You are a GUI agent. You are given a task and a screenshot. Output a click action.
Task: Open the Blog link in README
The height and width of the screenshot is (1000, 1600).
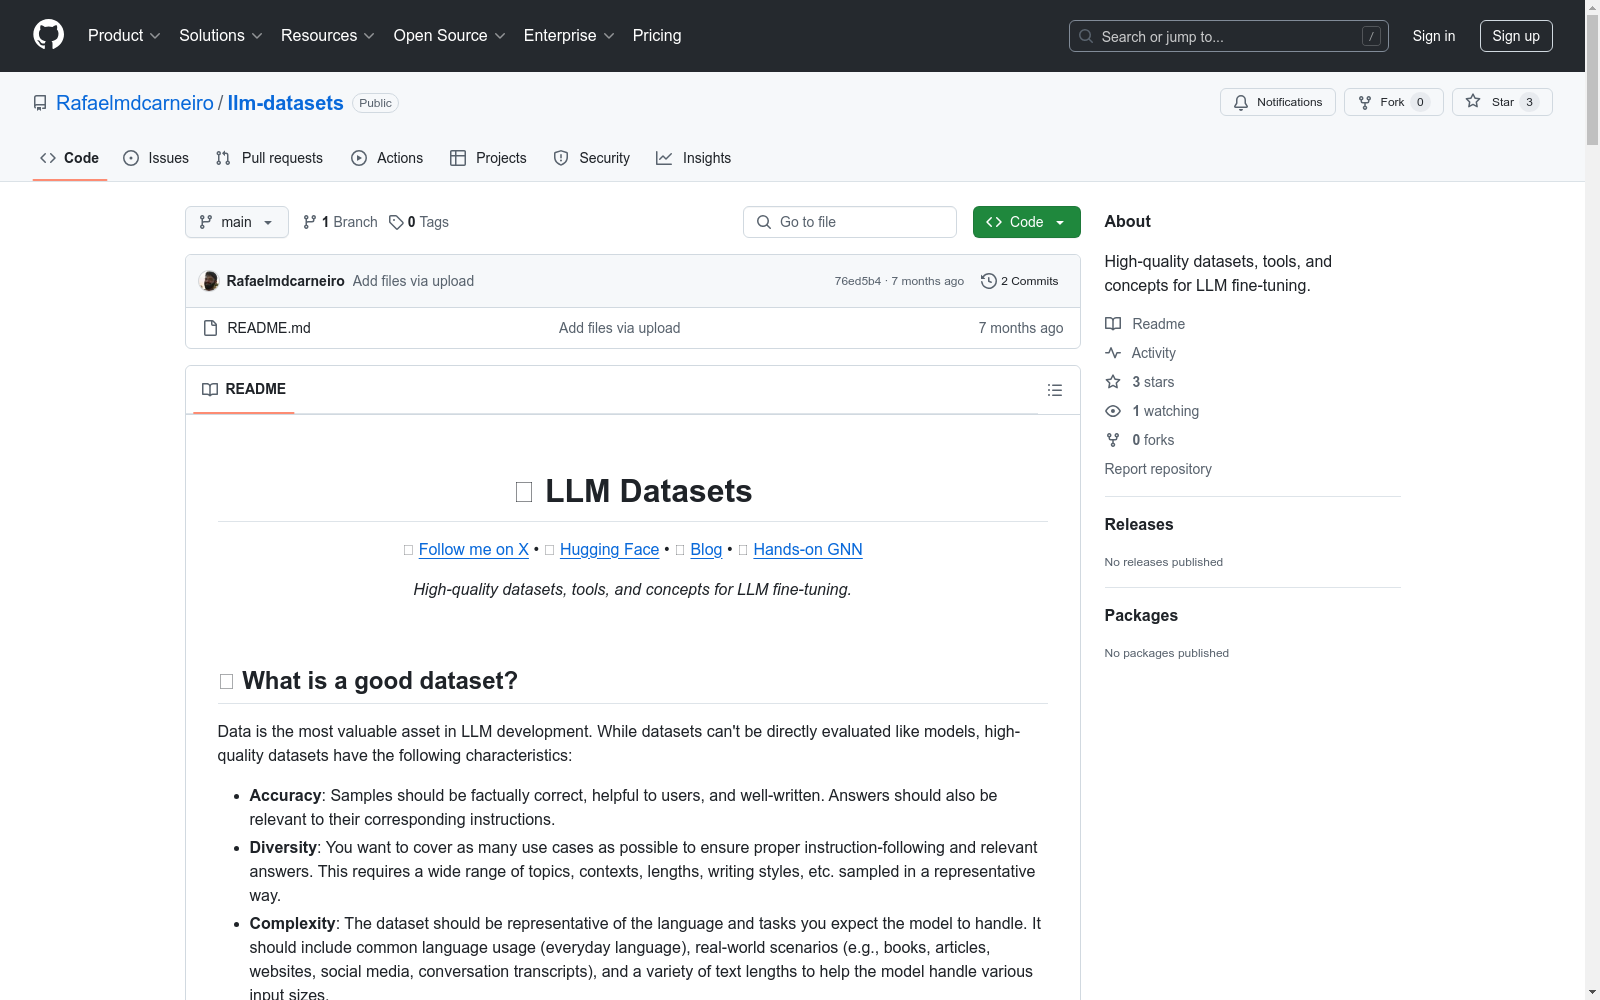pyautogui.click(x=706, y=549)
